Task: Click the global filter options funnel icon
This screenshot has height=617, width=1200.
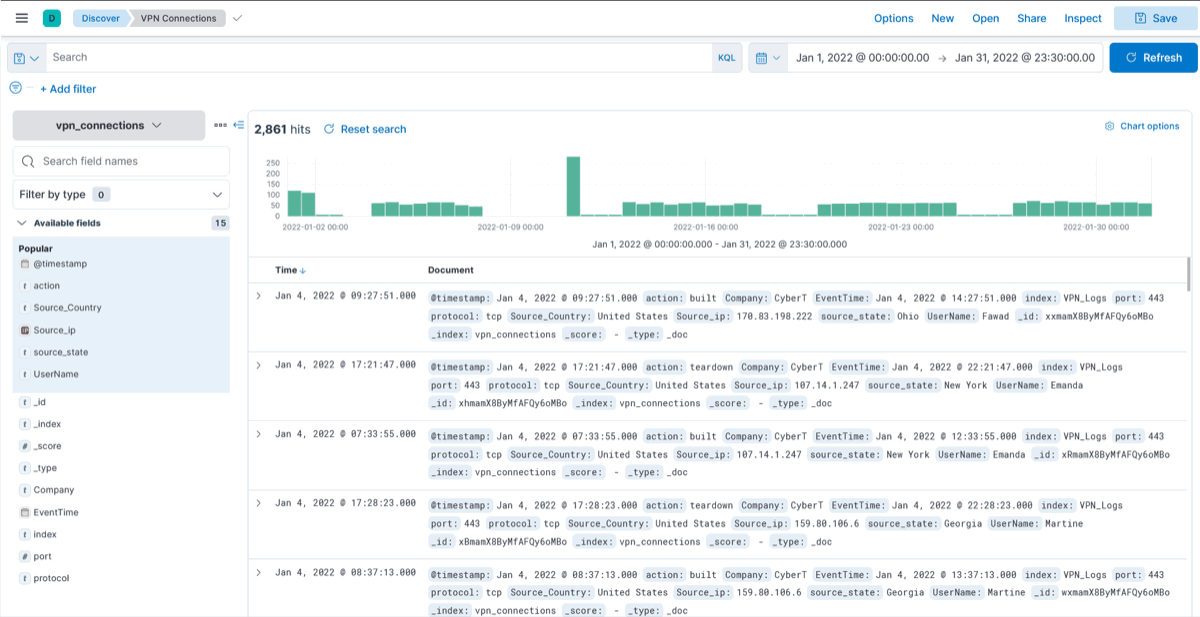Action: pos(14,89)
